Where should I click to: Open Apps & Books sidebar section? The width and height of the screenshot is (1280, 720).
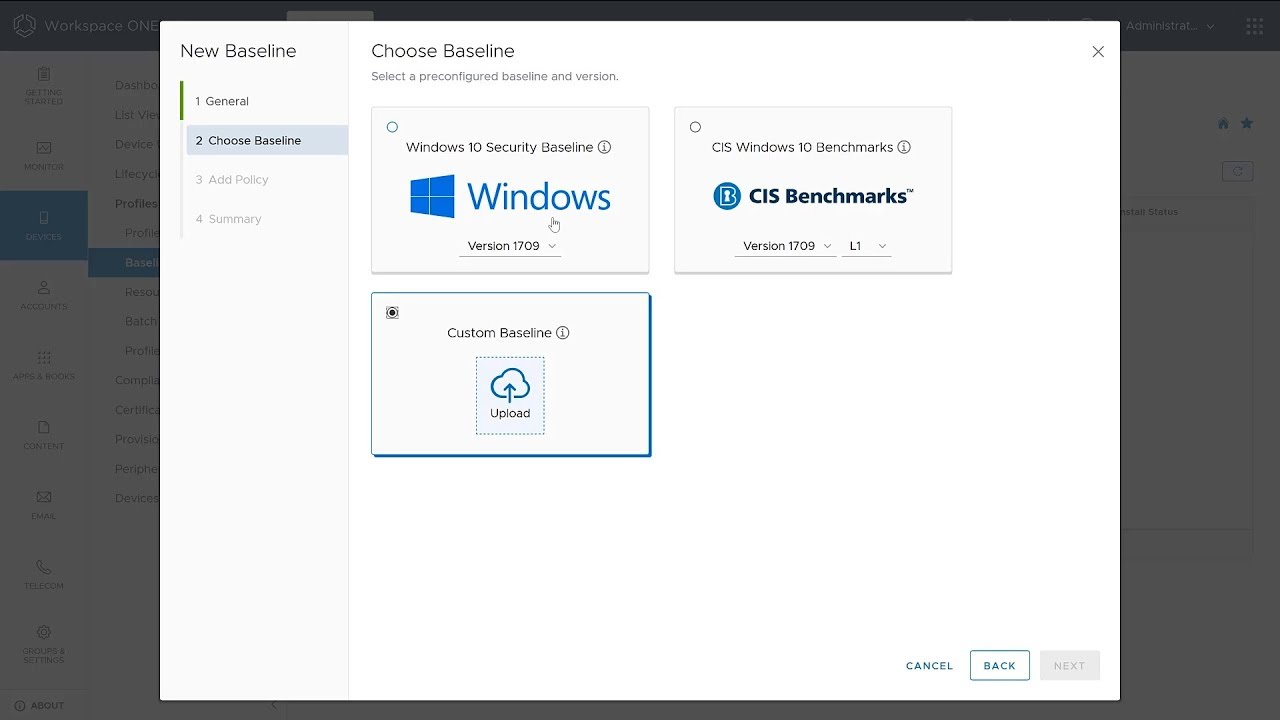click(44, 365)
